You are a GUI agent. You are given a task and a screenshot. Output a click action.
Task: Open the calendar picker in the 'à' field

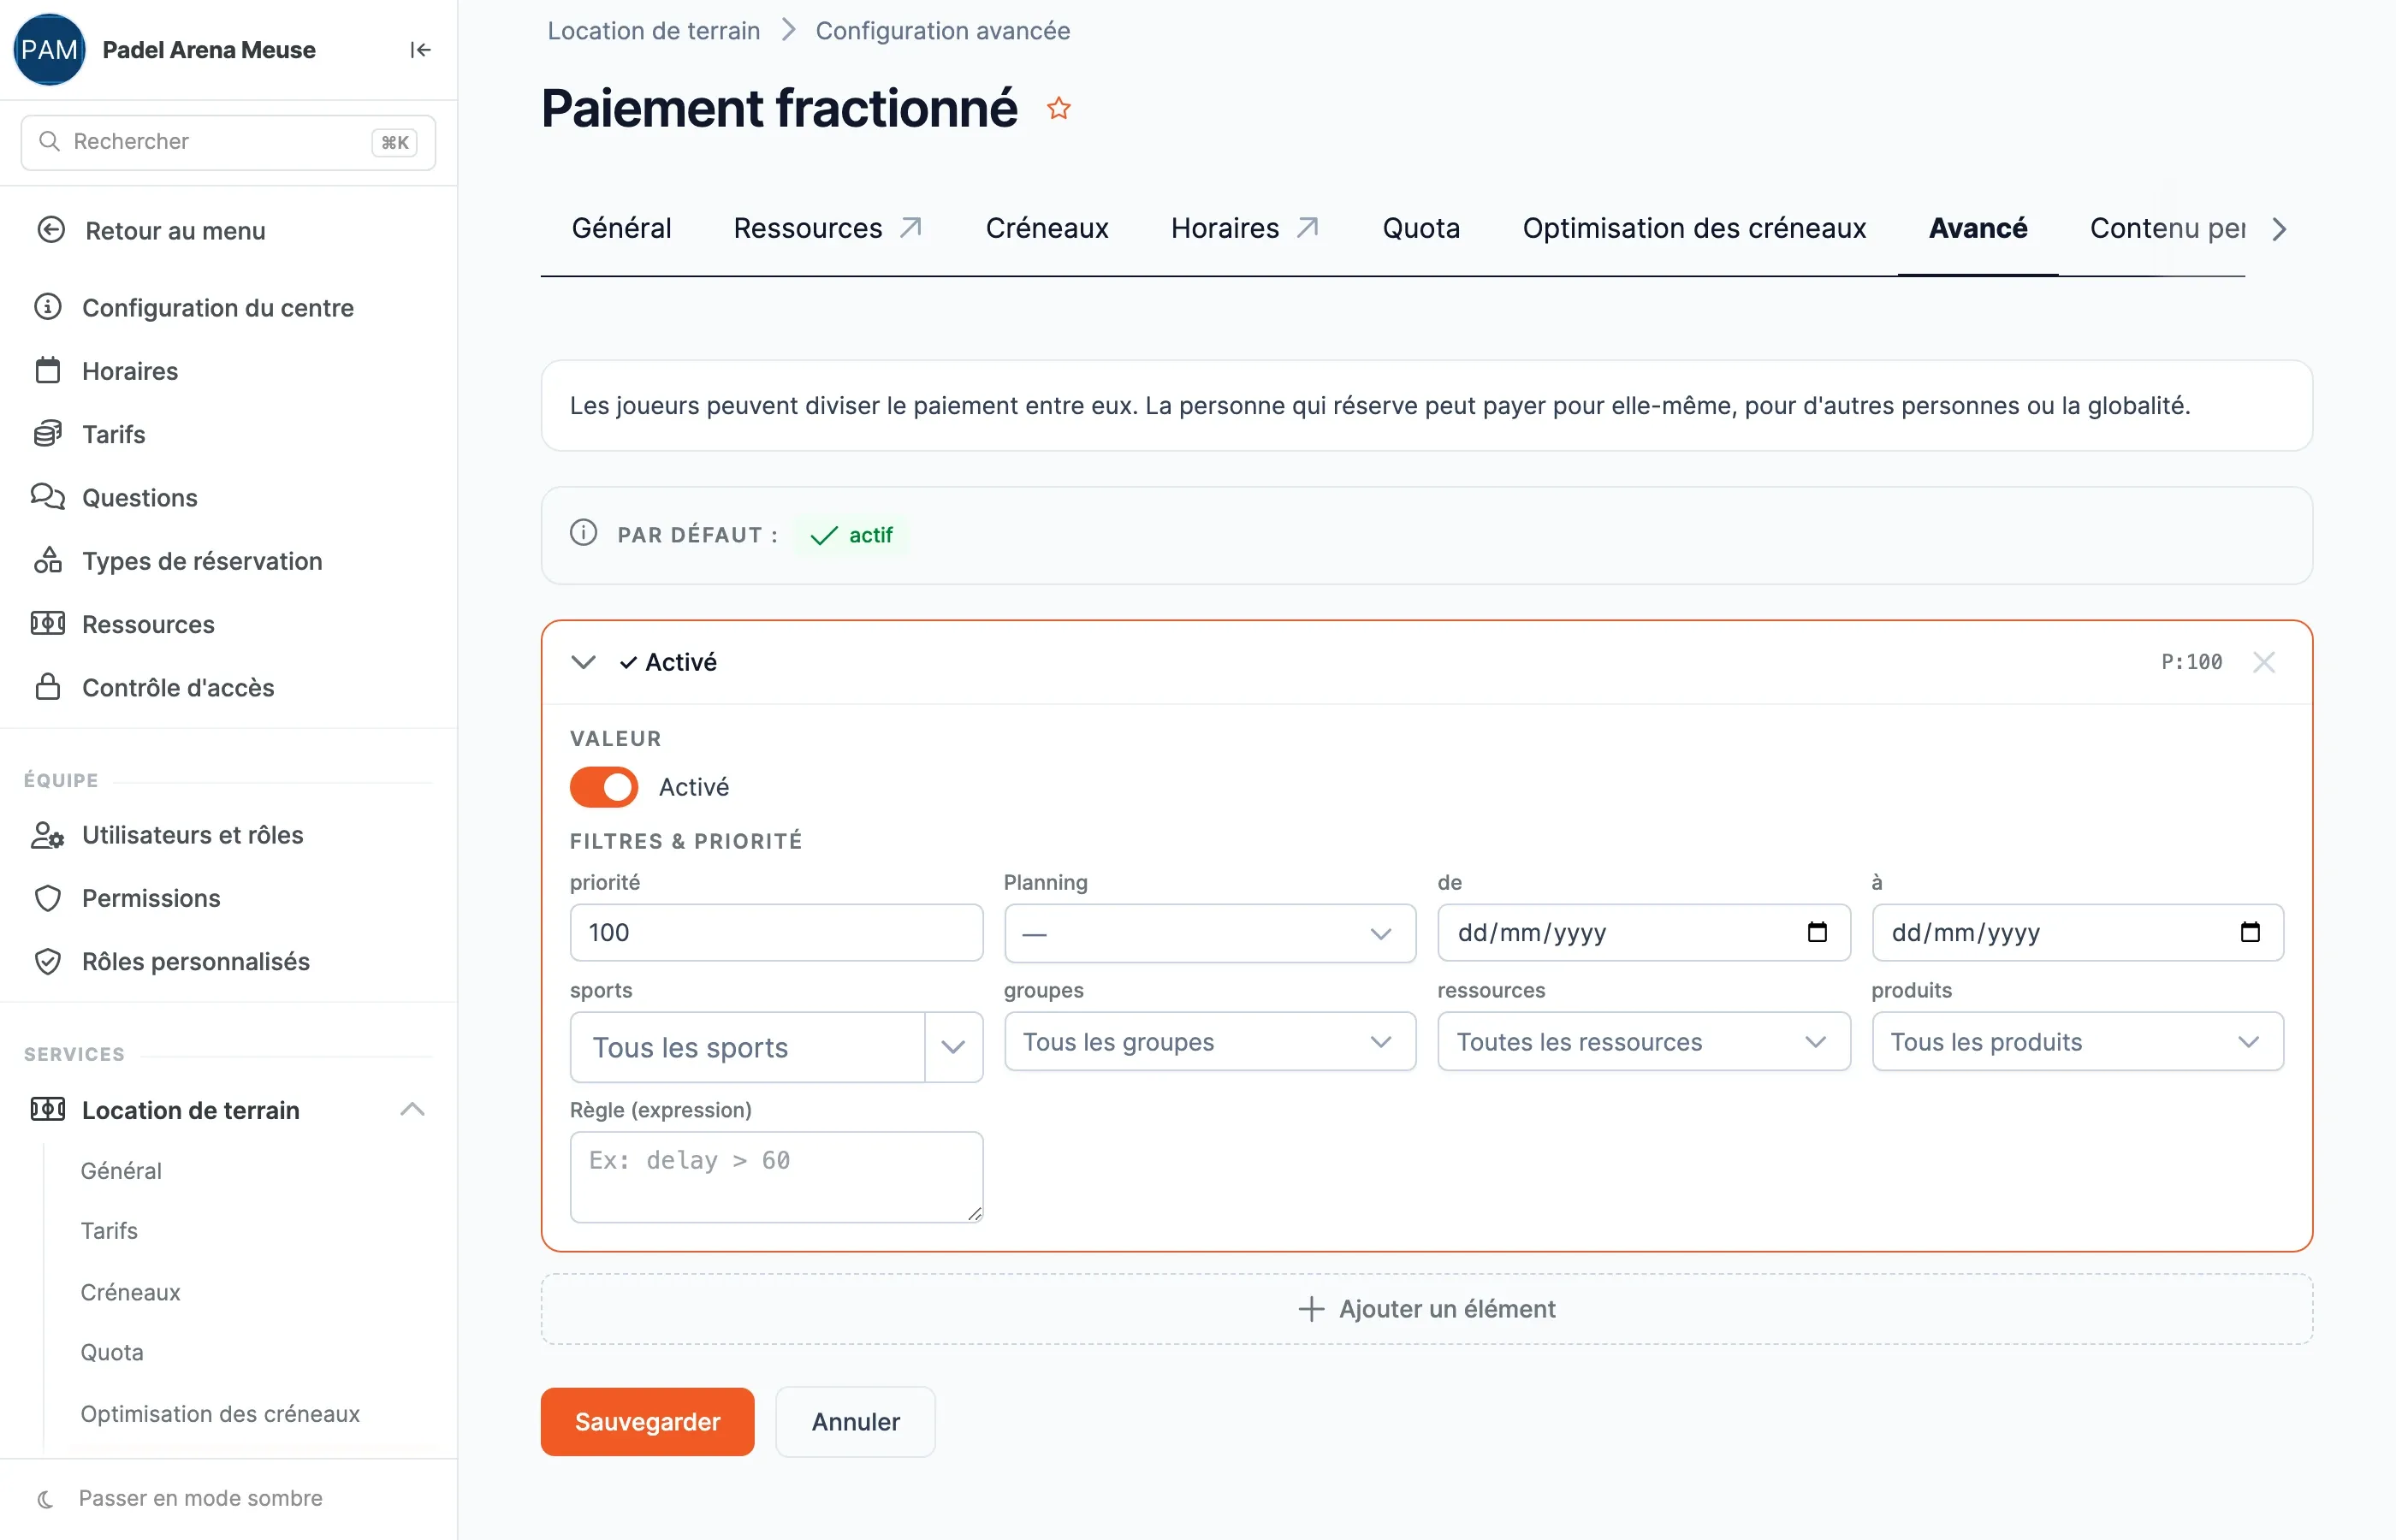[2250, 932]
